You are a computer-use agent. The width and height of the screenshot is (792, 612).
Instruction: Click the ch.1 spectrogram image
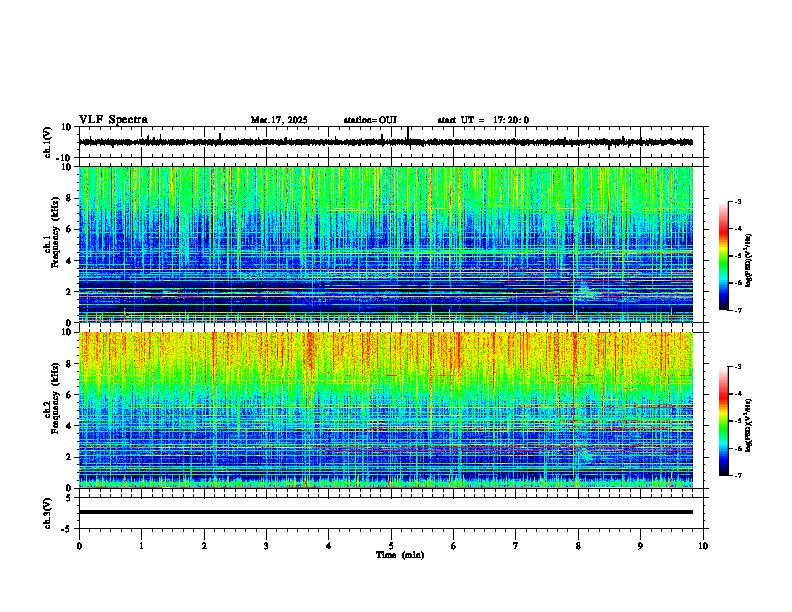pos(386,244)
